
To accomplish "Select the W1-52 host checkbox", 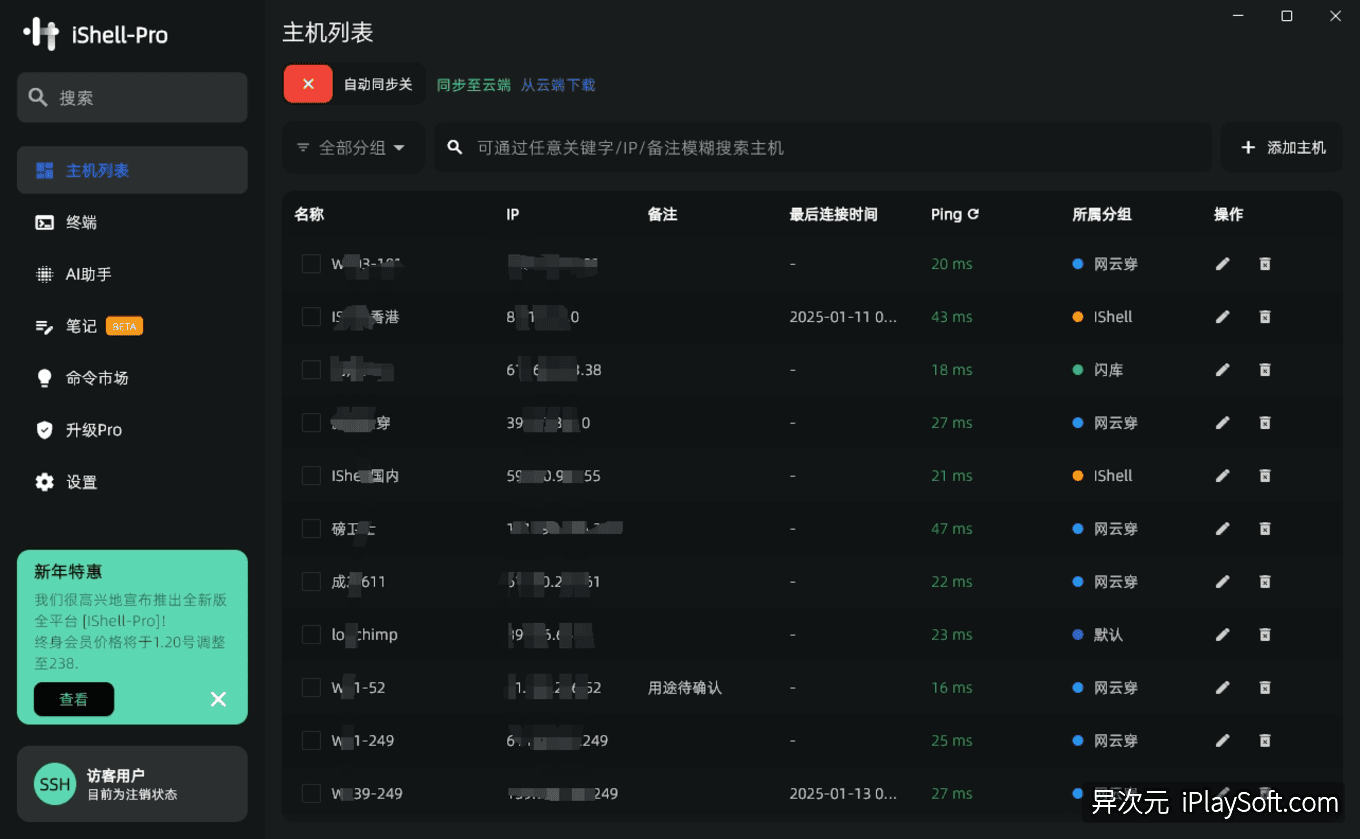I will coord(311,687).
